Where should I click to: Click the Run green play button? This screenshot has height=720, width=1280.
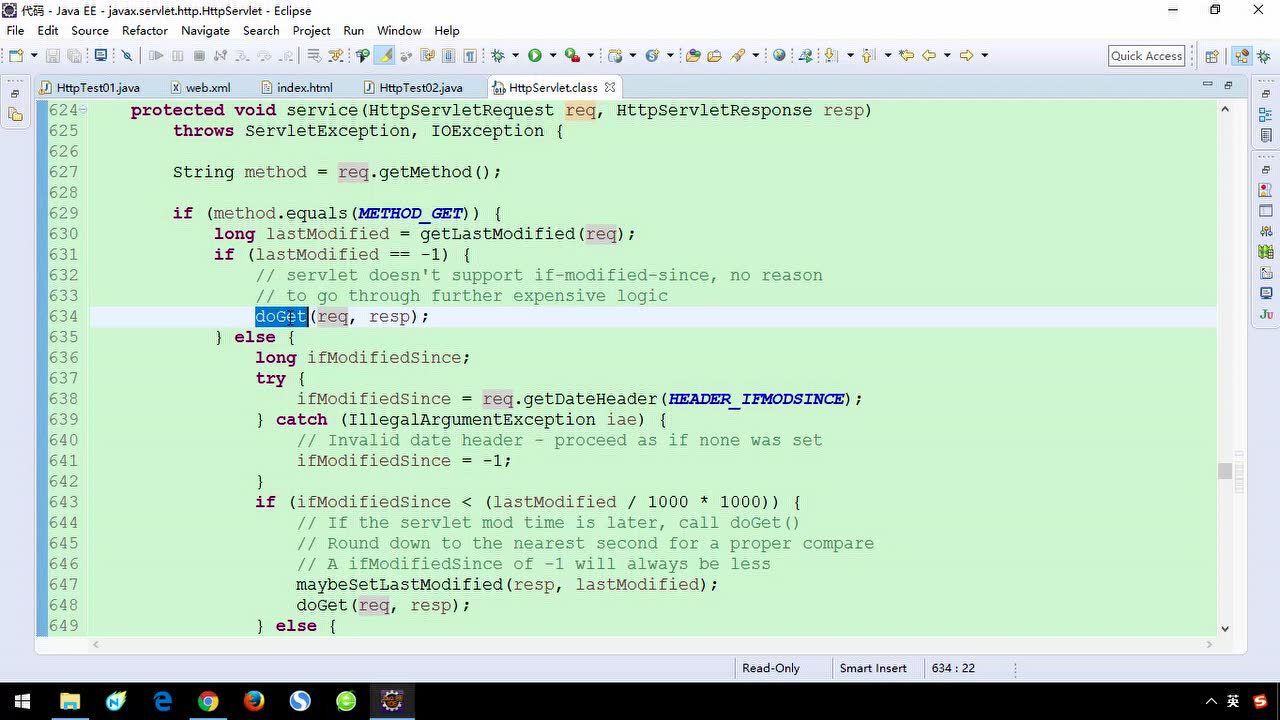click(535, 56)
